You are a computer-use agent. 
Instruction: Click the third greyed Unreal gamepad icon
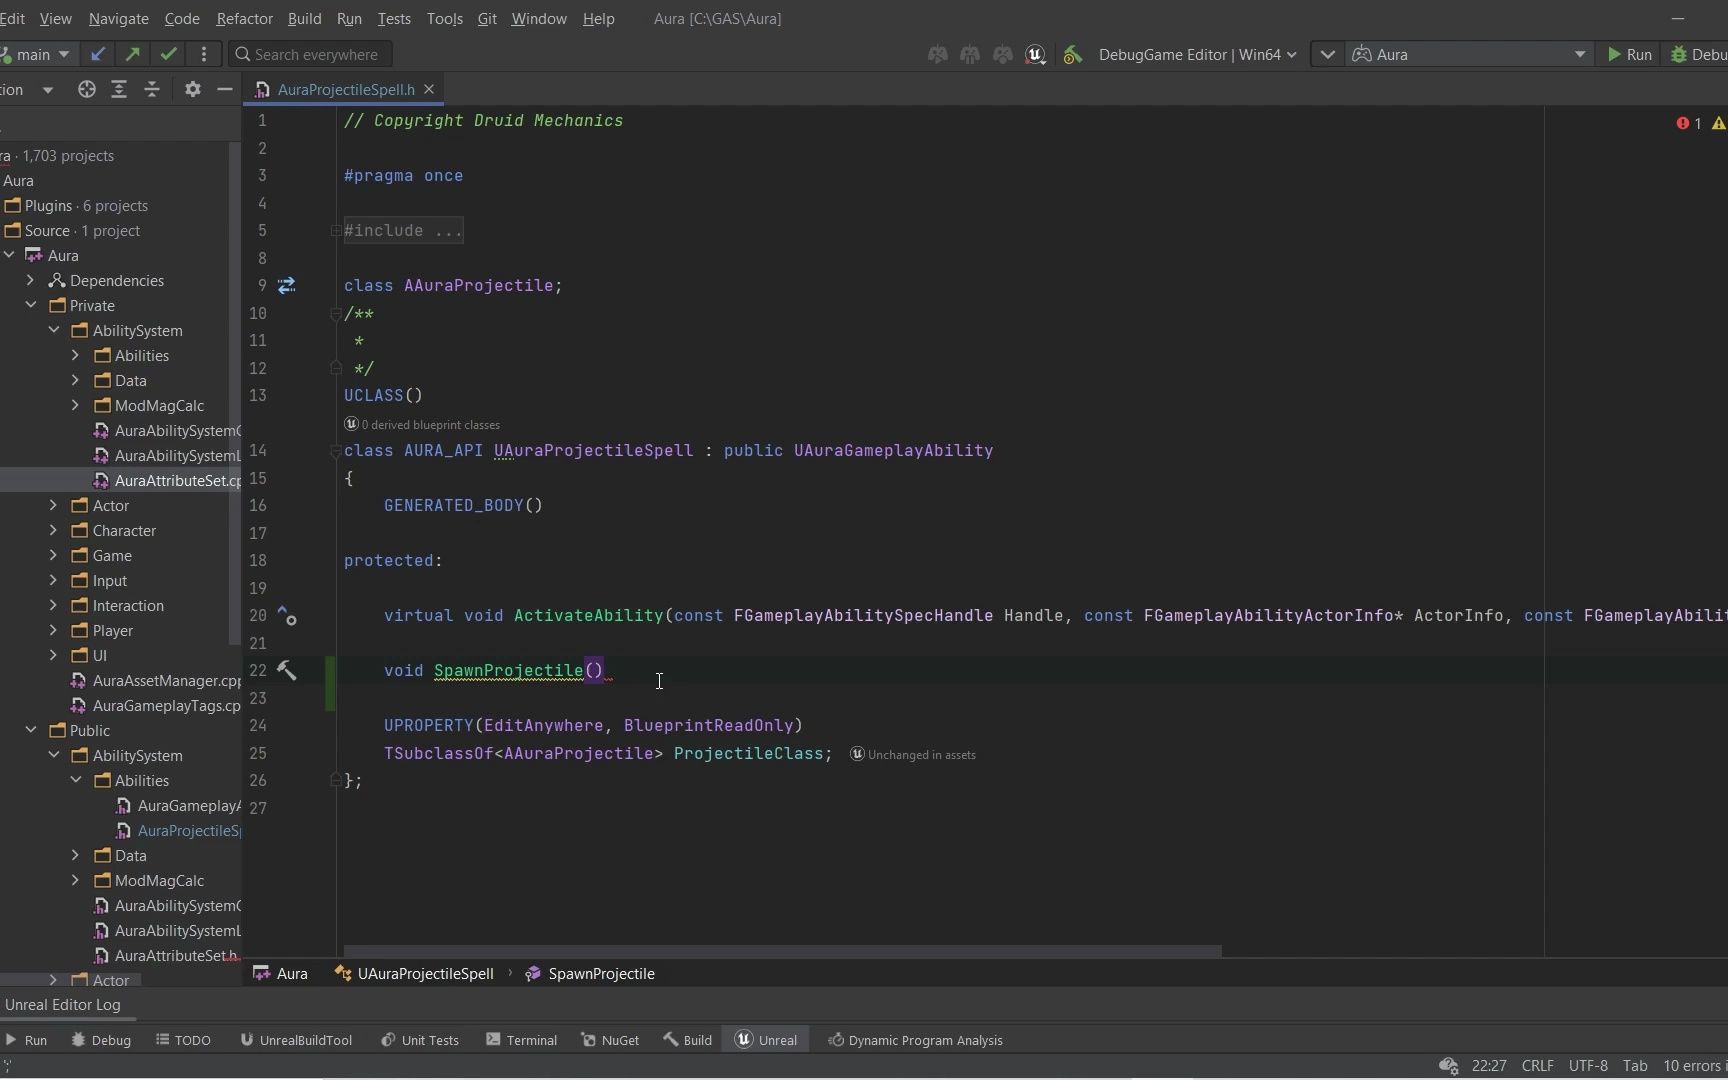(1002, 54)
